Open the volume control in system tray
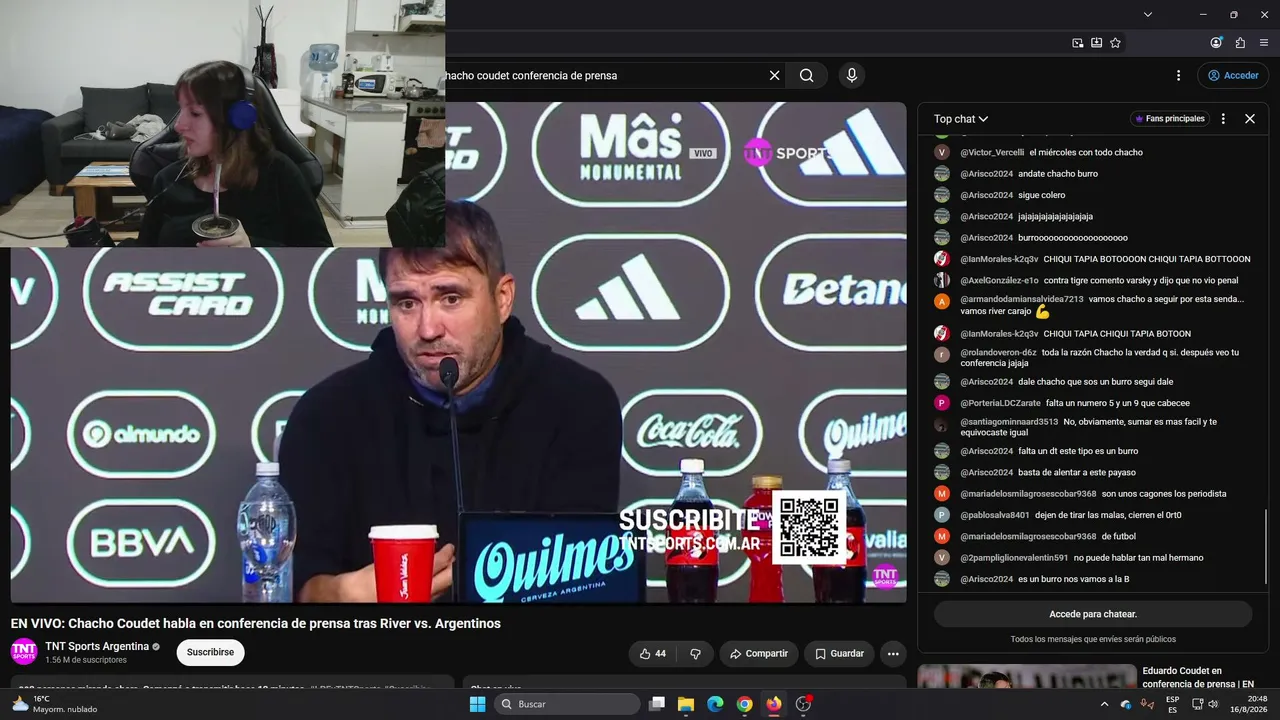Viewport: 1280px width, 720px height. [x=1213, y=704]
